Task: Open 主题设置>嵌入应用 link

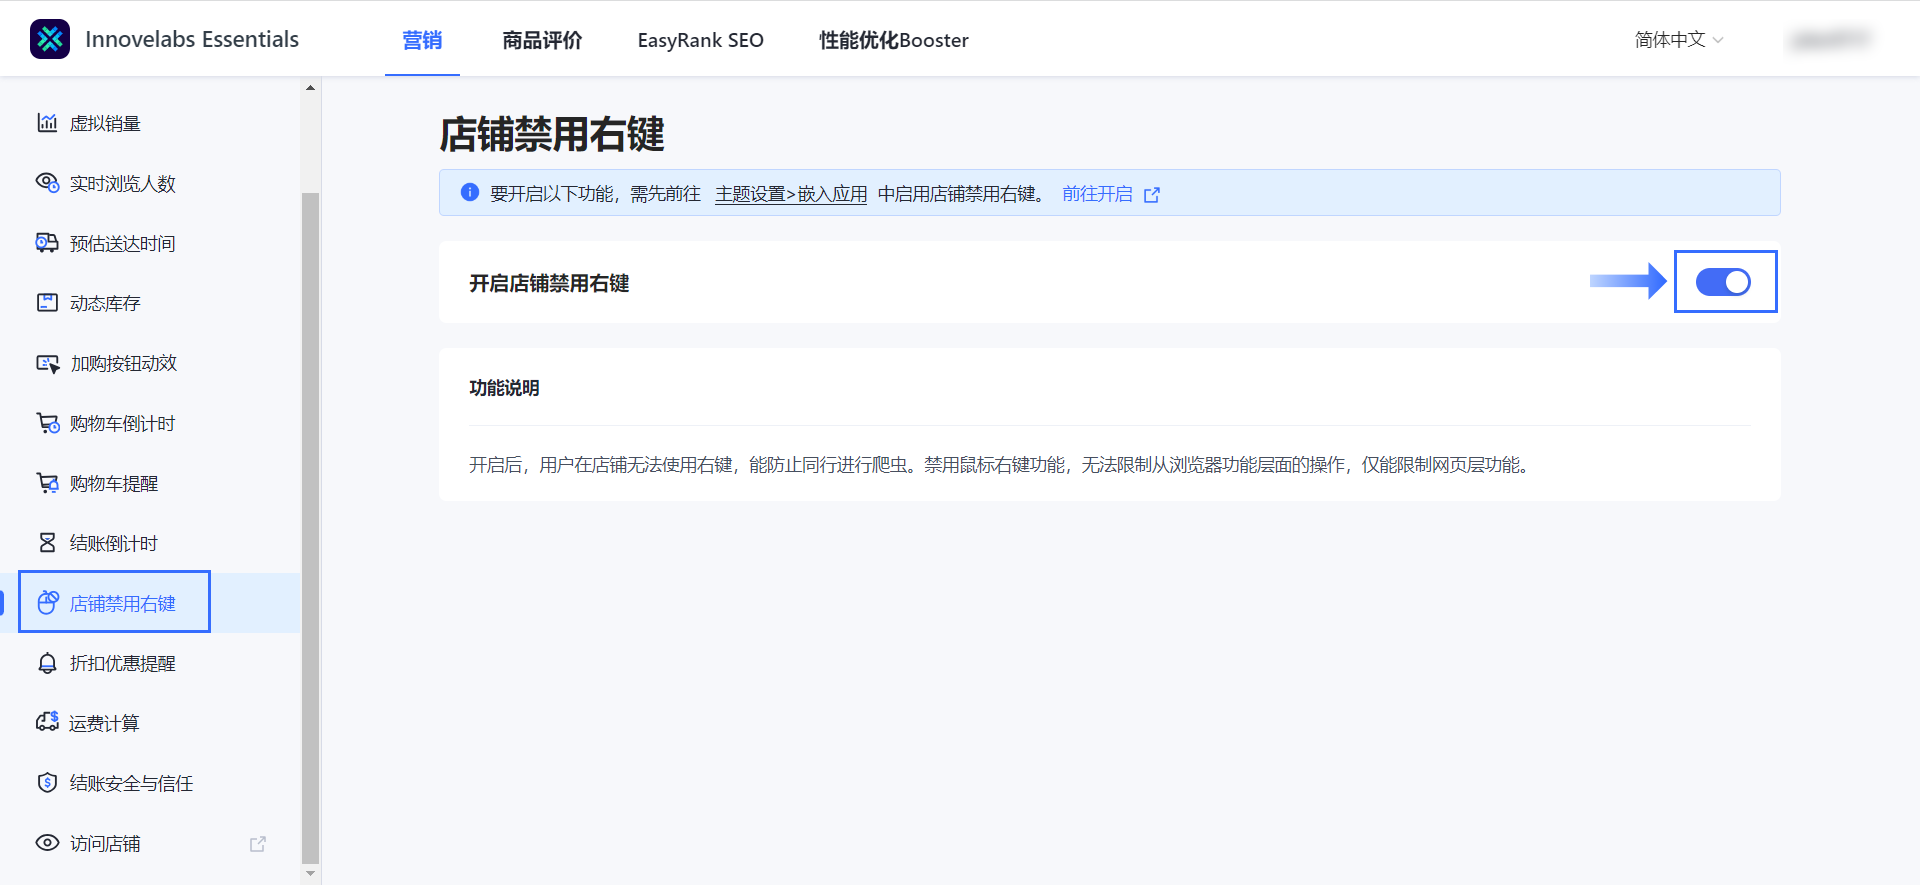Action: pos(790,194)
